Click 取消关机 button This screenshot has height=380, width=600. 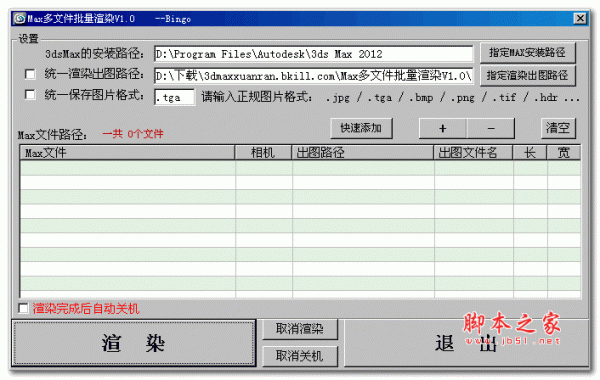click(x=300, y=356)
